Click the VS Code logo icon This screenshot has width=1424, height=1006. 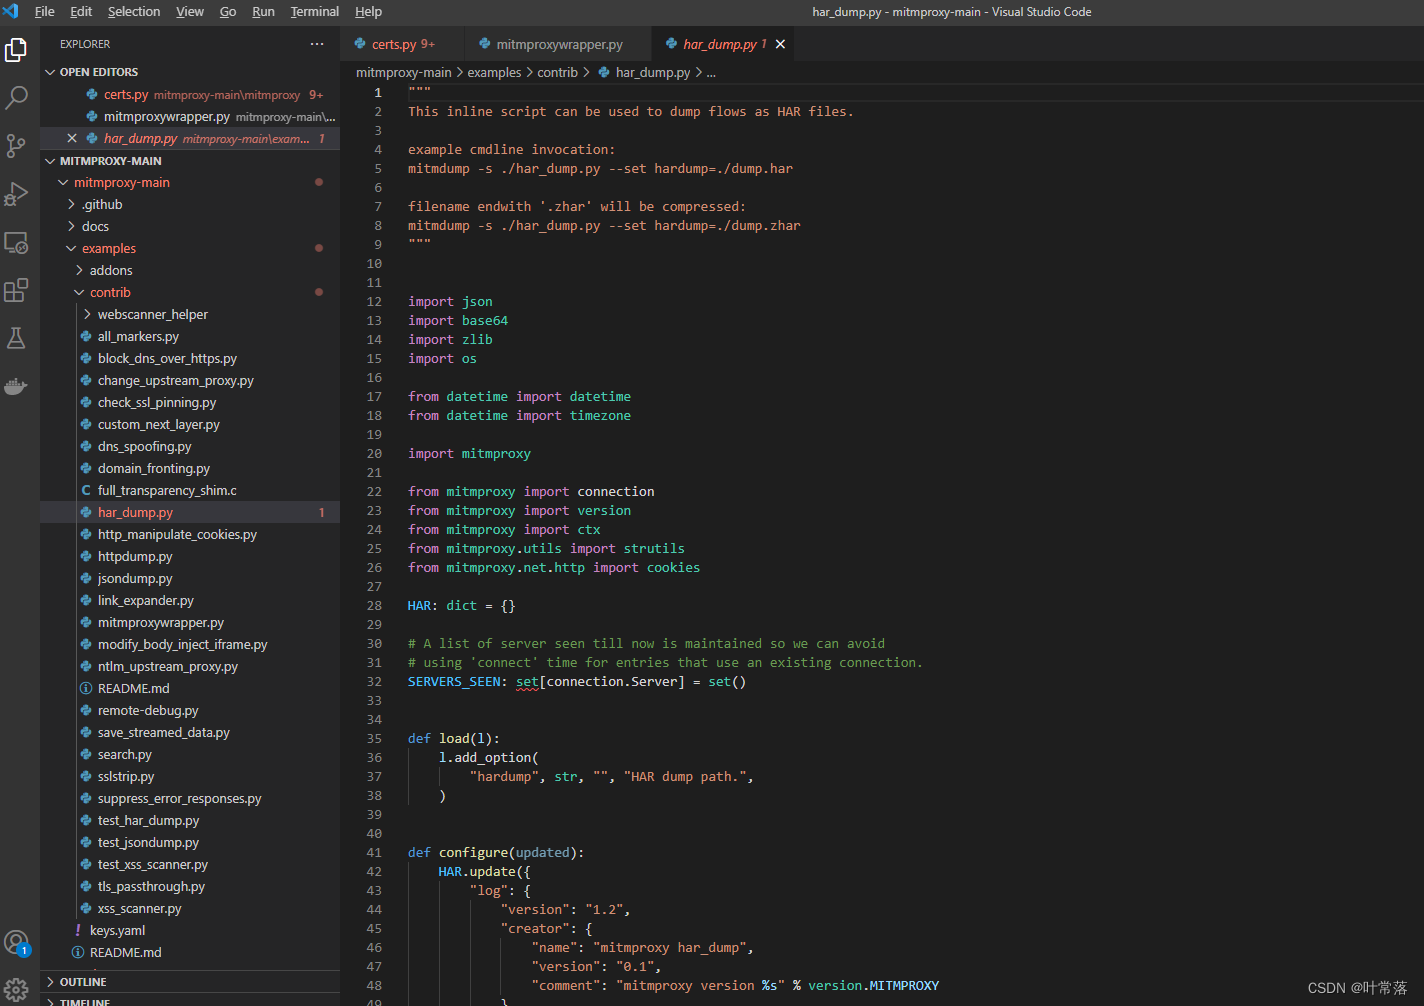(11, 11)
